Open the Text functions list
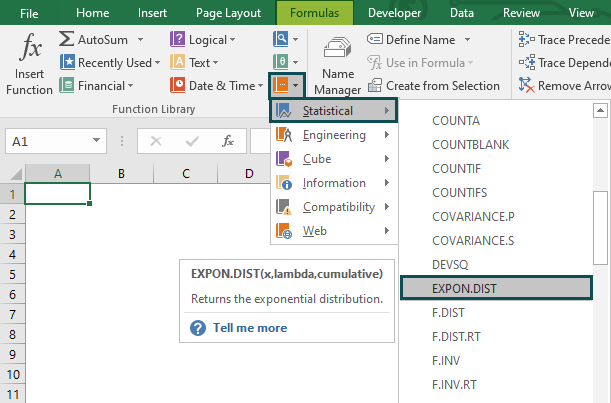Screen dimensions: 611x403 click(x=194, y=63)
